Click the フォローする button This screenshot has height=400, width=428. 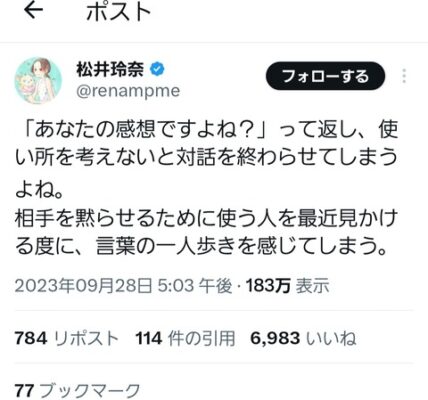point(325,76)
